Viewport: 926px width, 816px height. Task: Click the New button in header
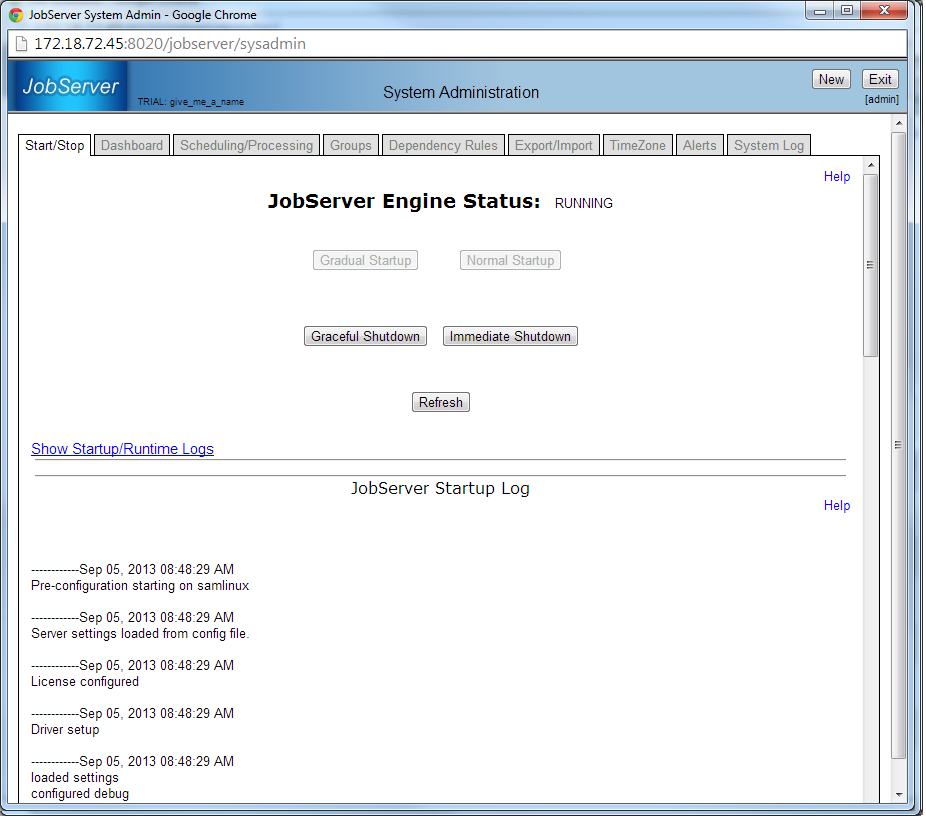[831, 79]
